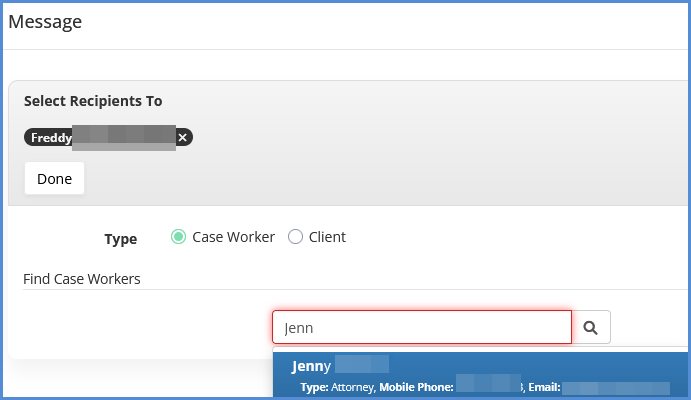Click the 'Type' field label
This screenshot has height=400, width=691.
(x=121, y=239)
